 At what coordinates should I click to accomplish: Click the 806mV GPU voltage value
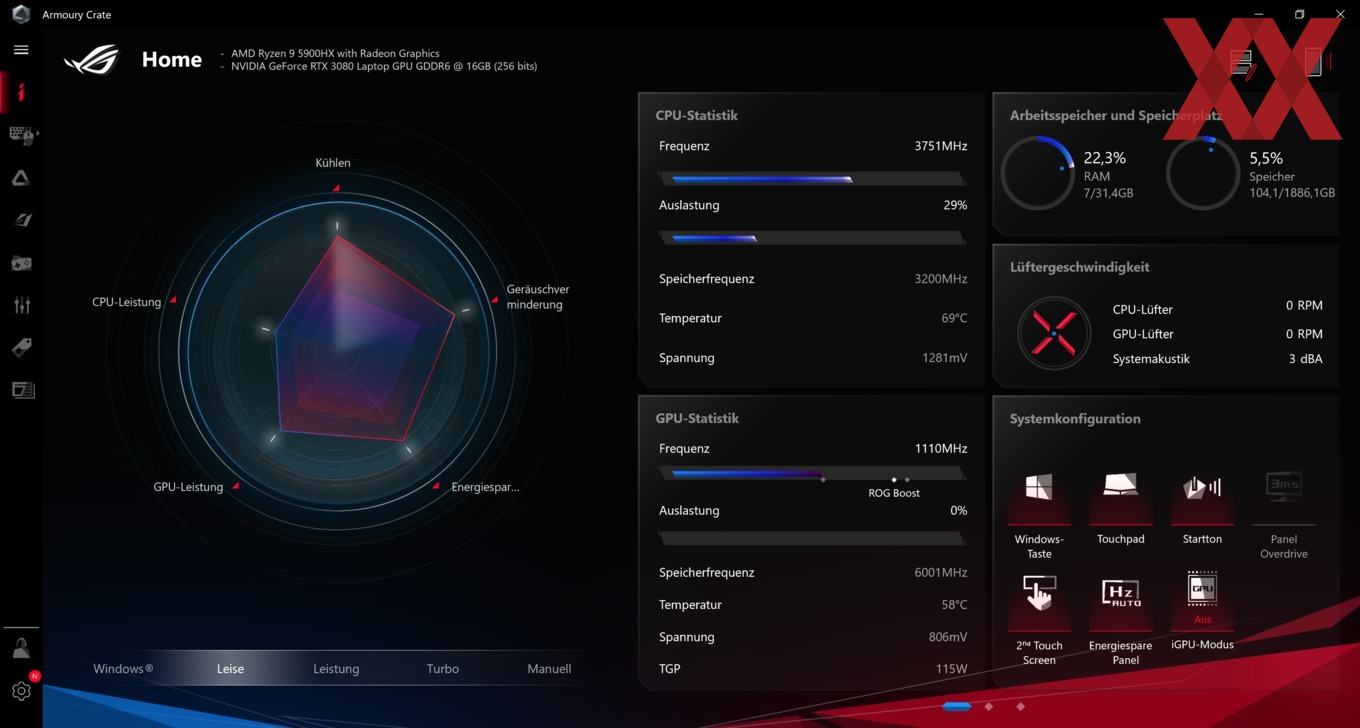click(x=947, y=637)
